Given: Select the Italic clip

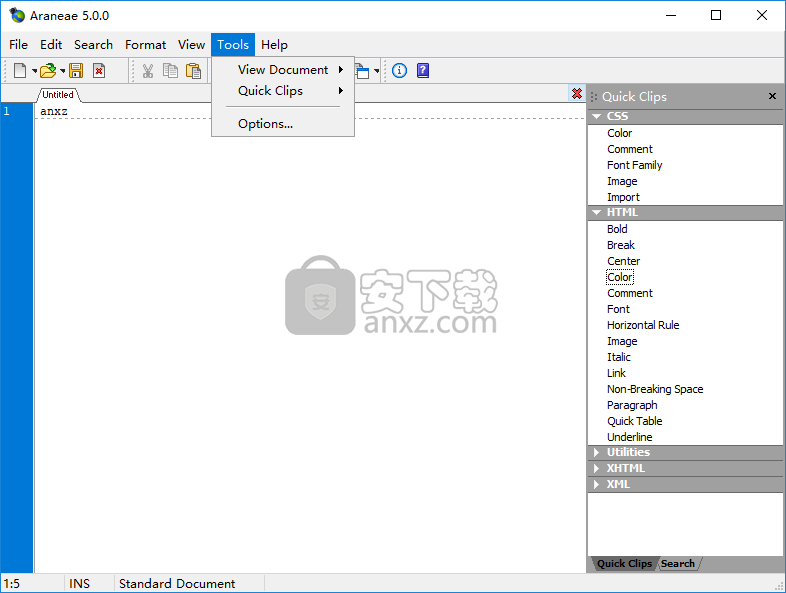Looking at the screenshot, I should click(619, 357).
